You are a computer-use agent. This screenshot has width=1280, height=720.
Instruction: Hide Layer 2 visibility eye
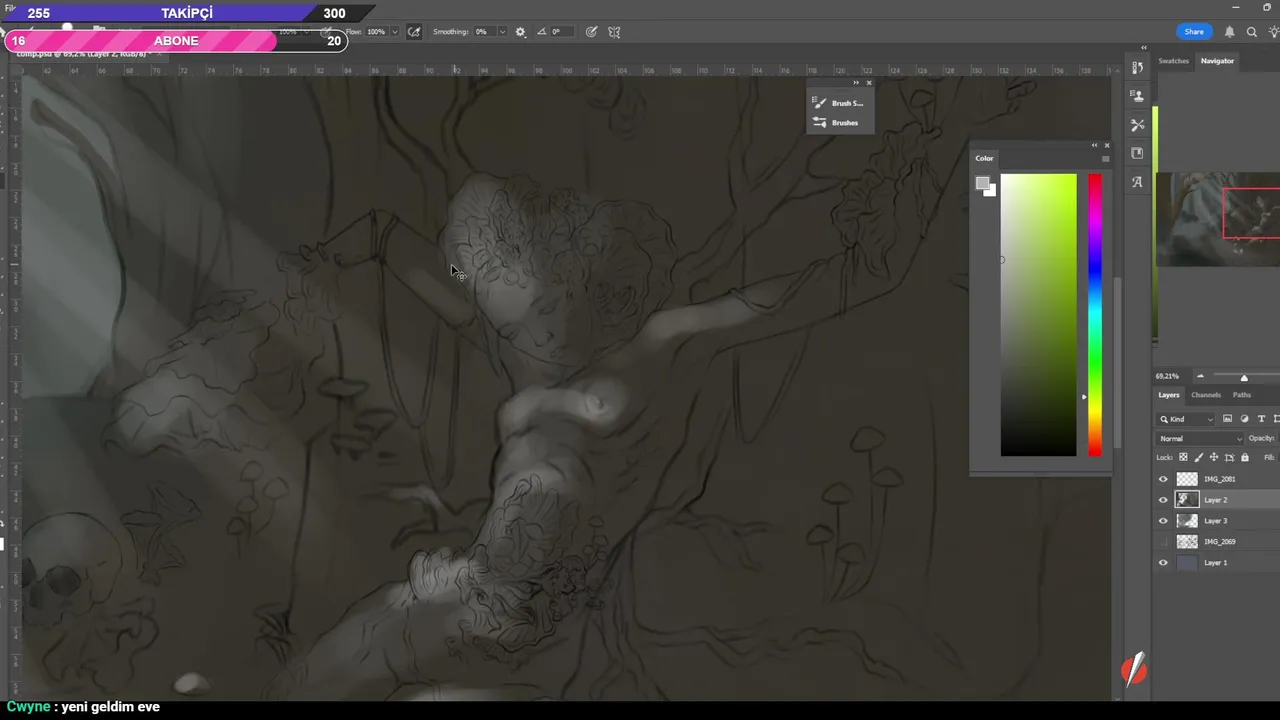[1163, 500]
